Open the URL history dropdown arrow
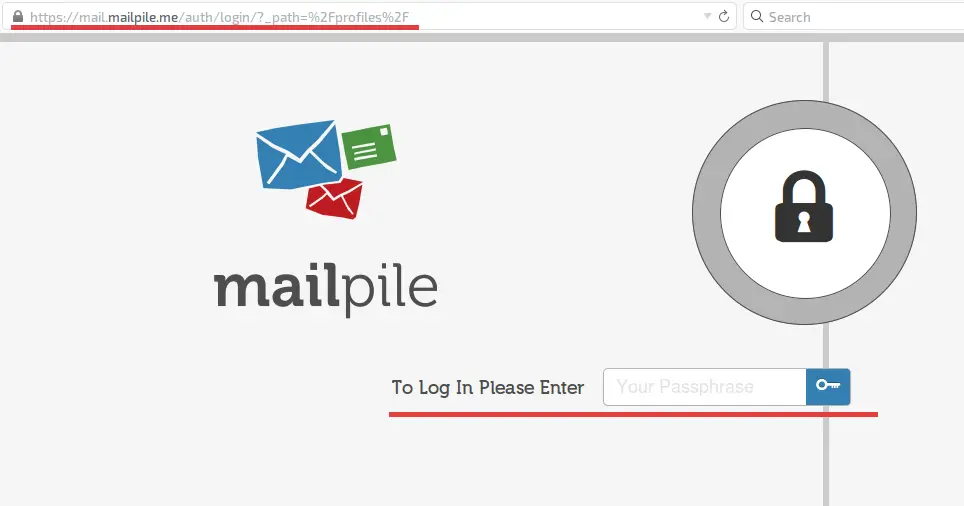The image size is (964, 506). pos(707,17)
